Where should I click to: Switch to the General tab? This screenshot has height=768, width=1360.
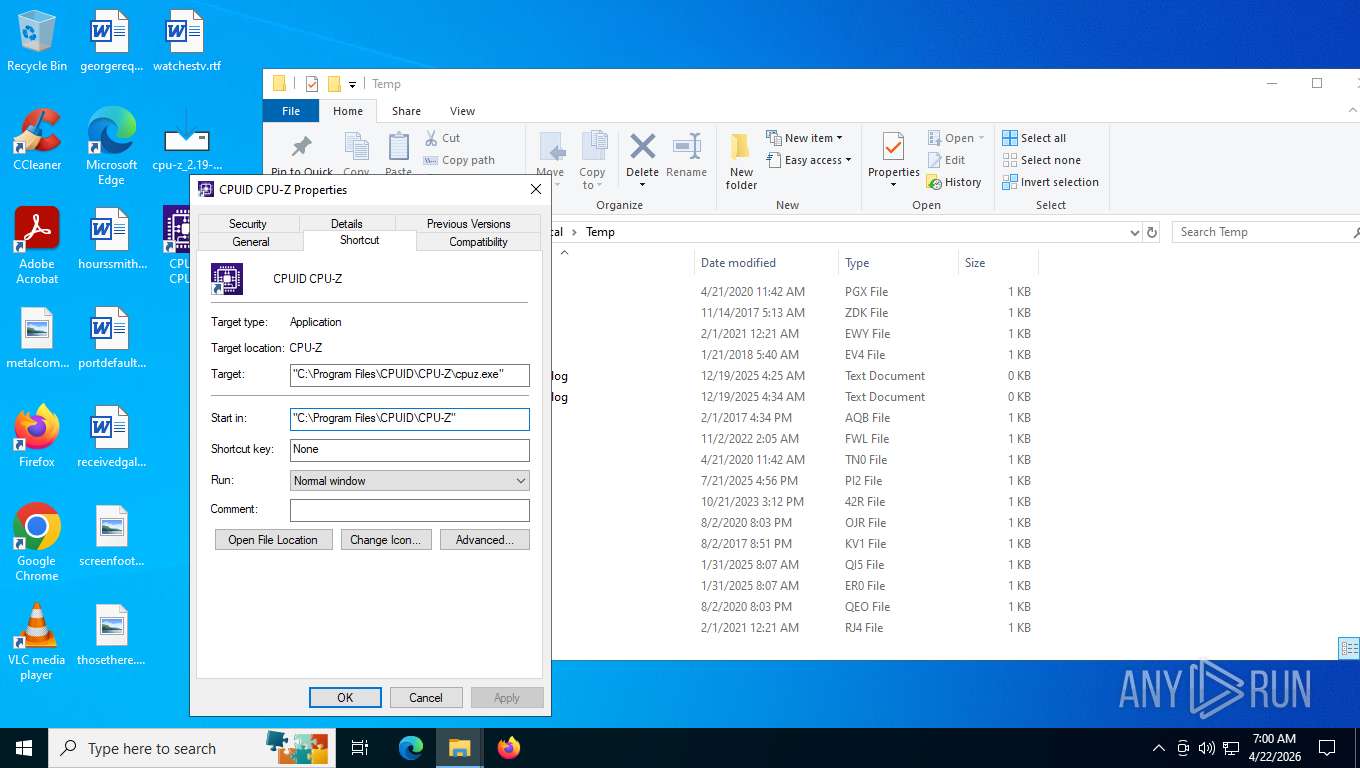[251, 242]
